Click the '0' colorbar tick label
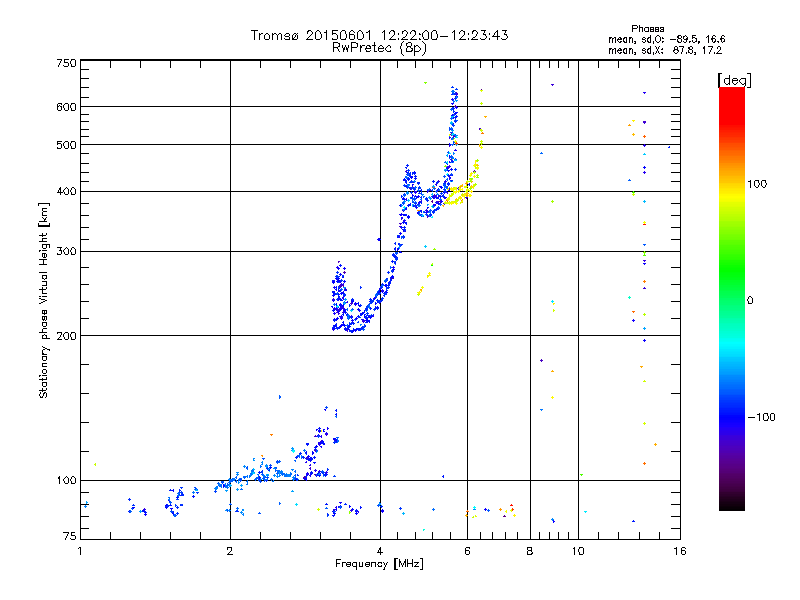Image resolution: width=800 pixels, height=600 pixels. coord(750,301)
